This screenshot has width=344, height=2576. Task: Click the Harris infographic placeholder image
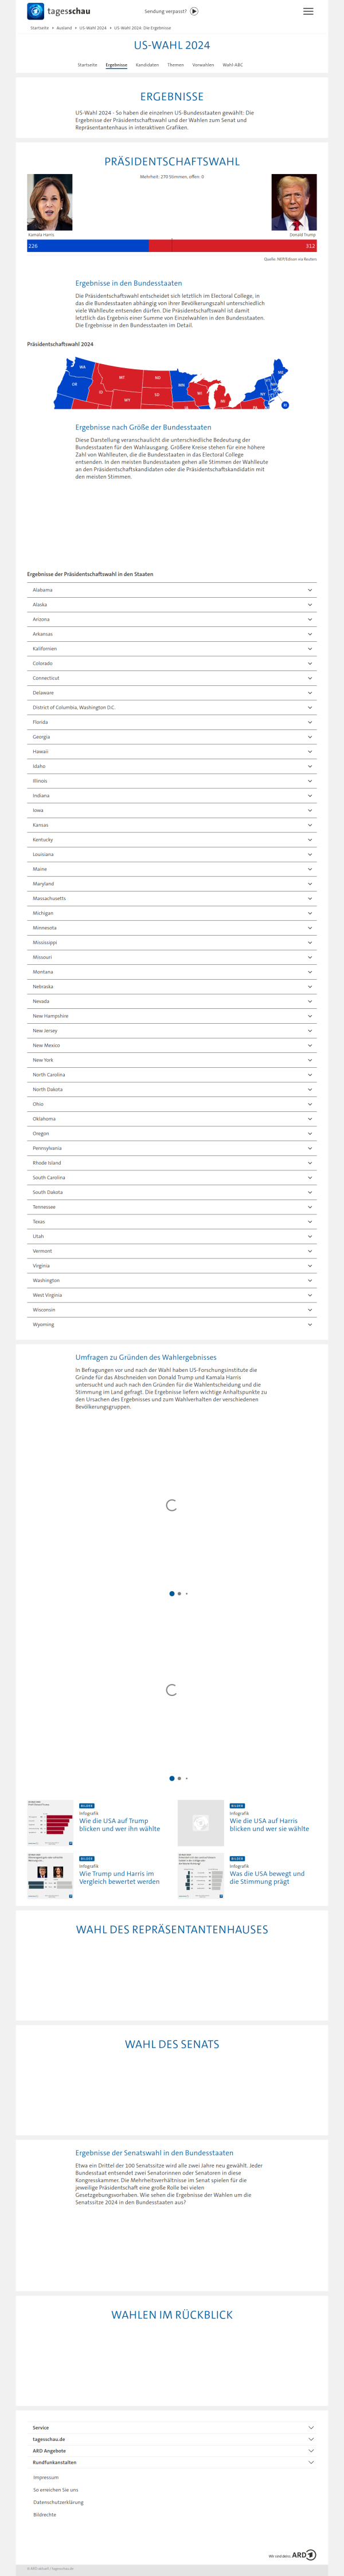click(200, 1823)
